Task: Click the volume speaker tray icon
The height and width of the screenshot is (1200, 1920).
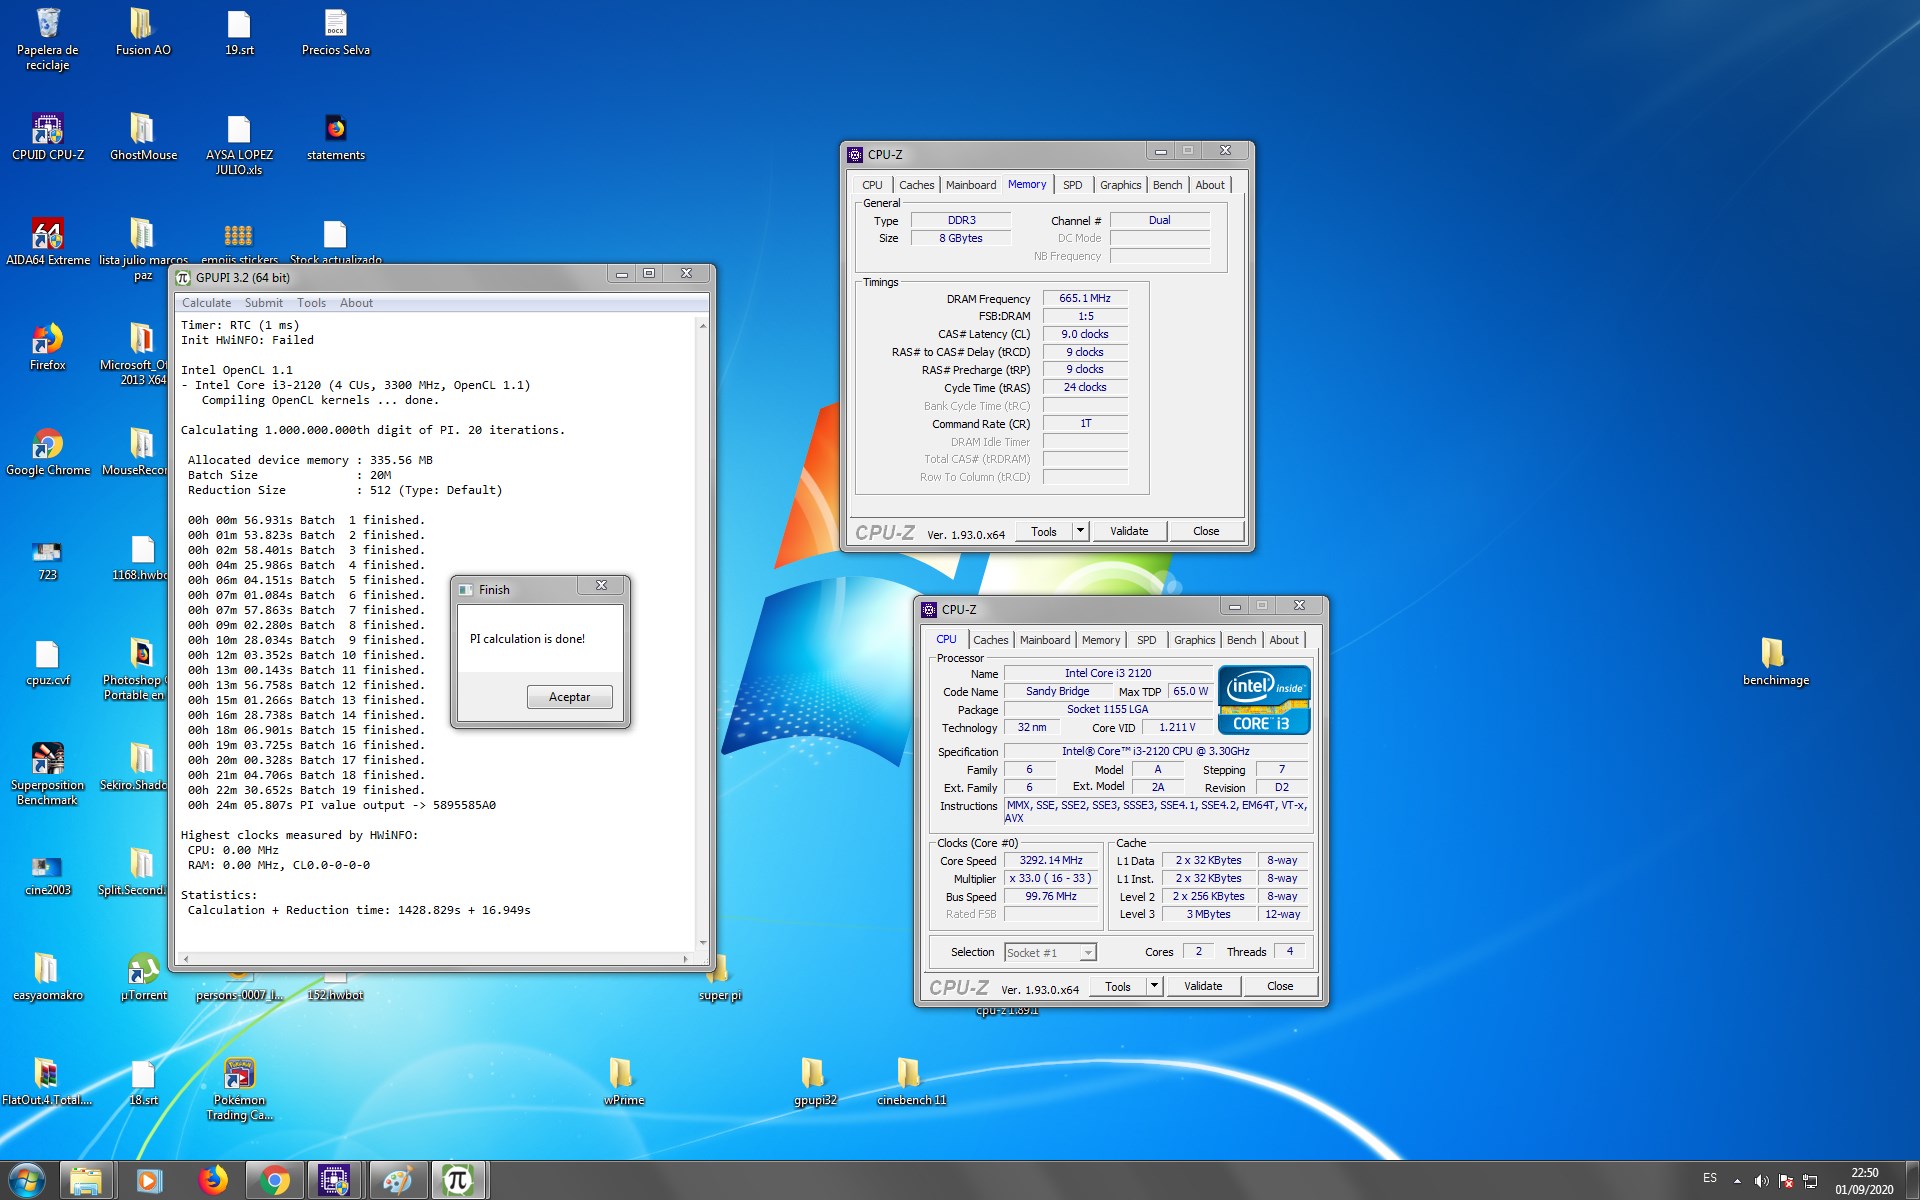Action: [1761, 1181]
